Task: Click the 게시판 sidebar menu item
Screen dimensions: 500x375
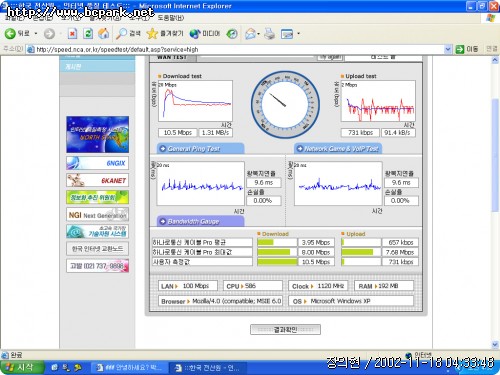Action: click(97, 67)
